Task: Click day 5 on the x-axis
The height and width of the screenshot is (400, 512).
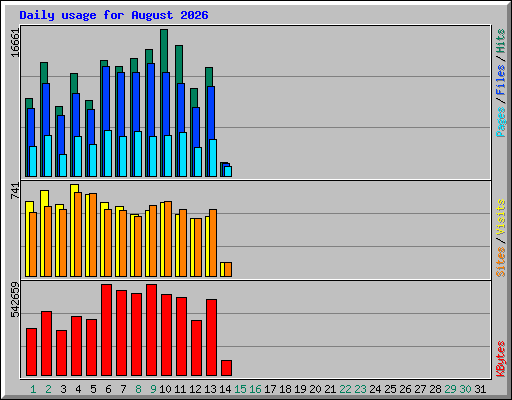Action: point(93,389)
